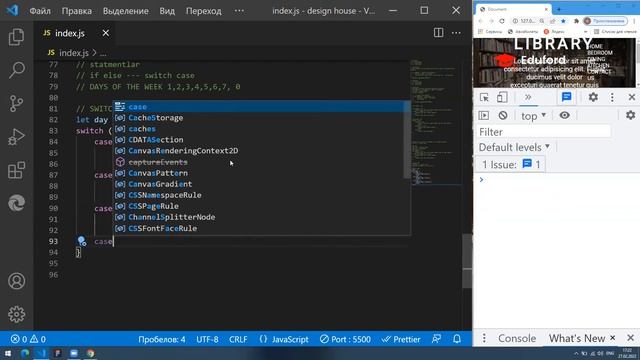
Task: Open the drawer three-dot menu
Action: pos(484,338)
